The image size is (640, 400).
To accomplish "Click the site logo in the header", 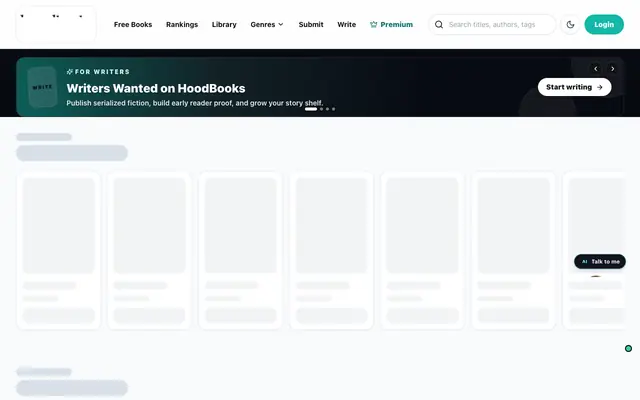I will pos(56,24).
